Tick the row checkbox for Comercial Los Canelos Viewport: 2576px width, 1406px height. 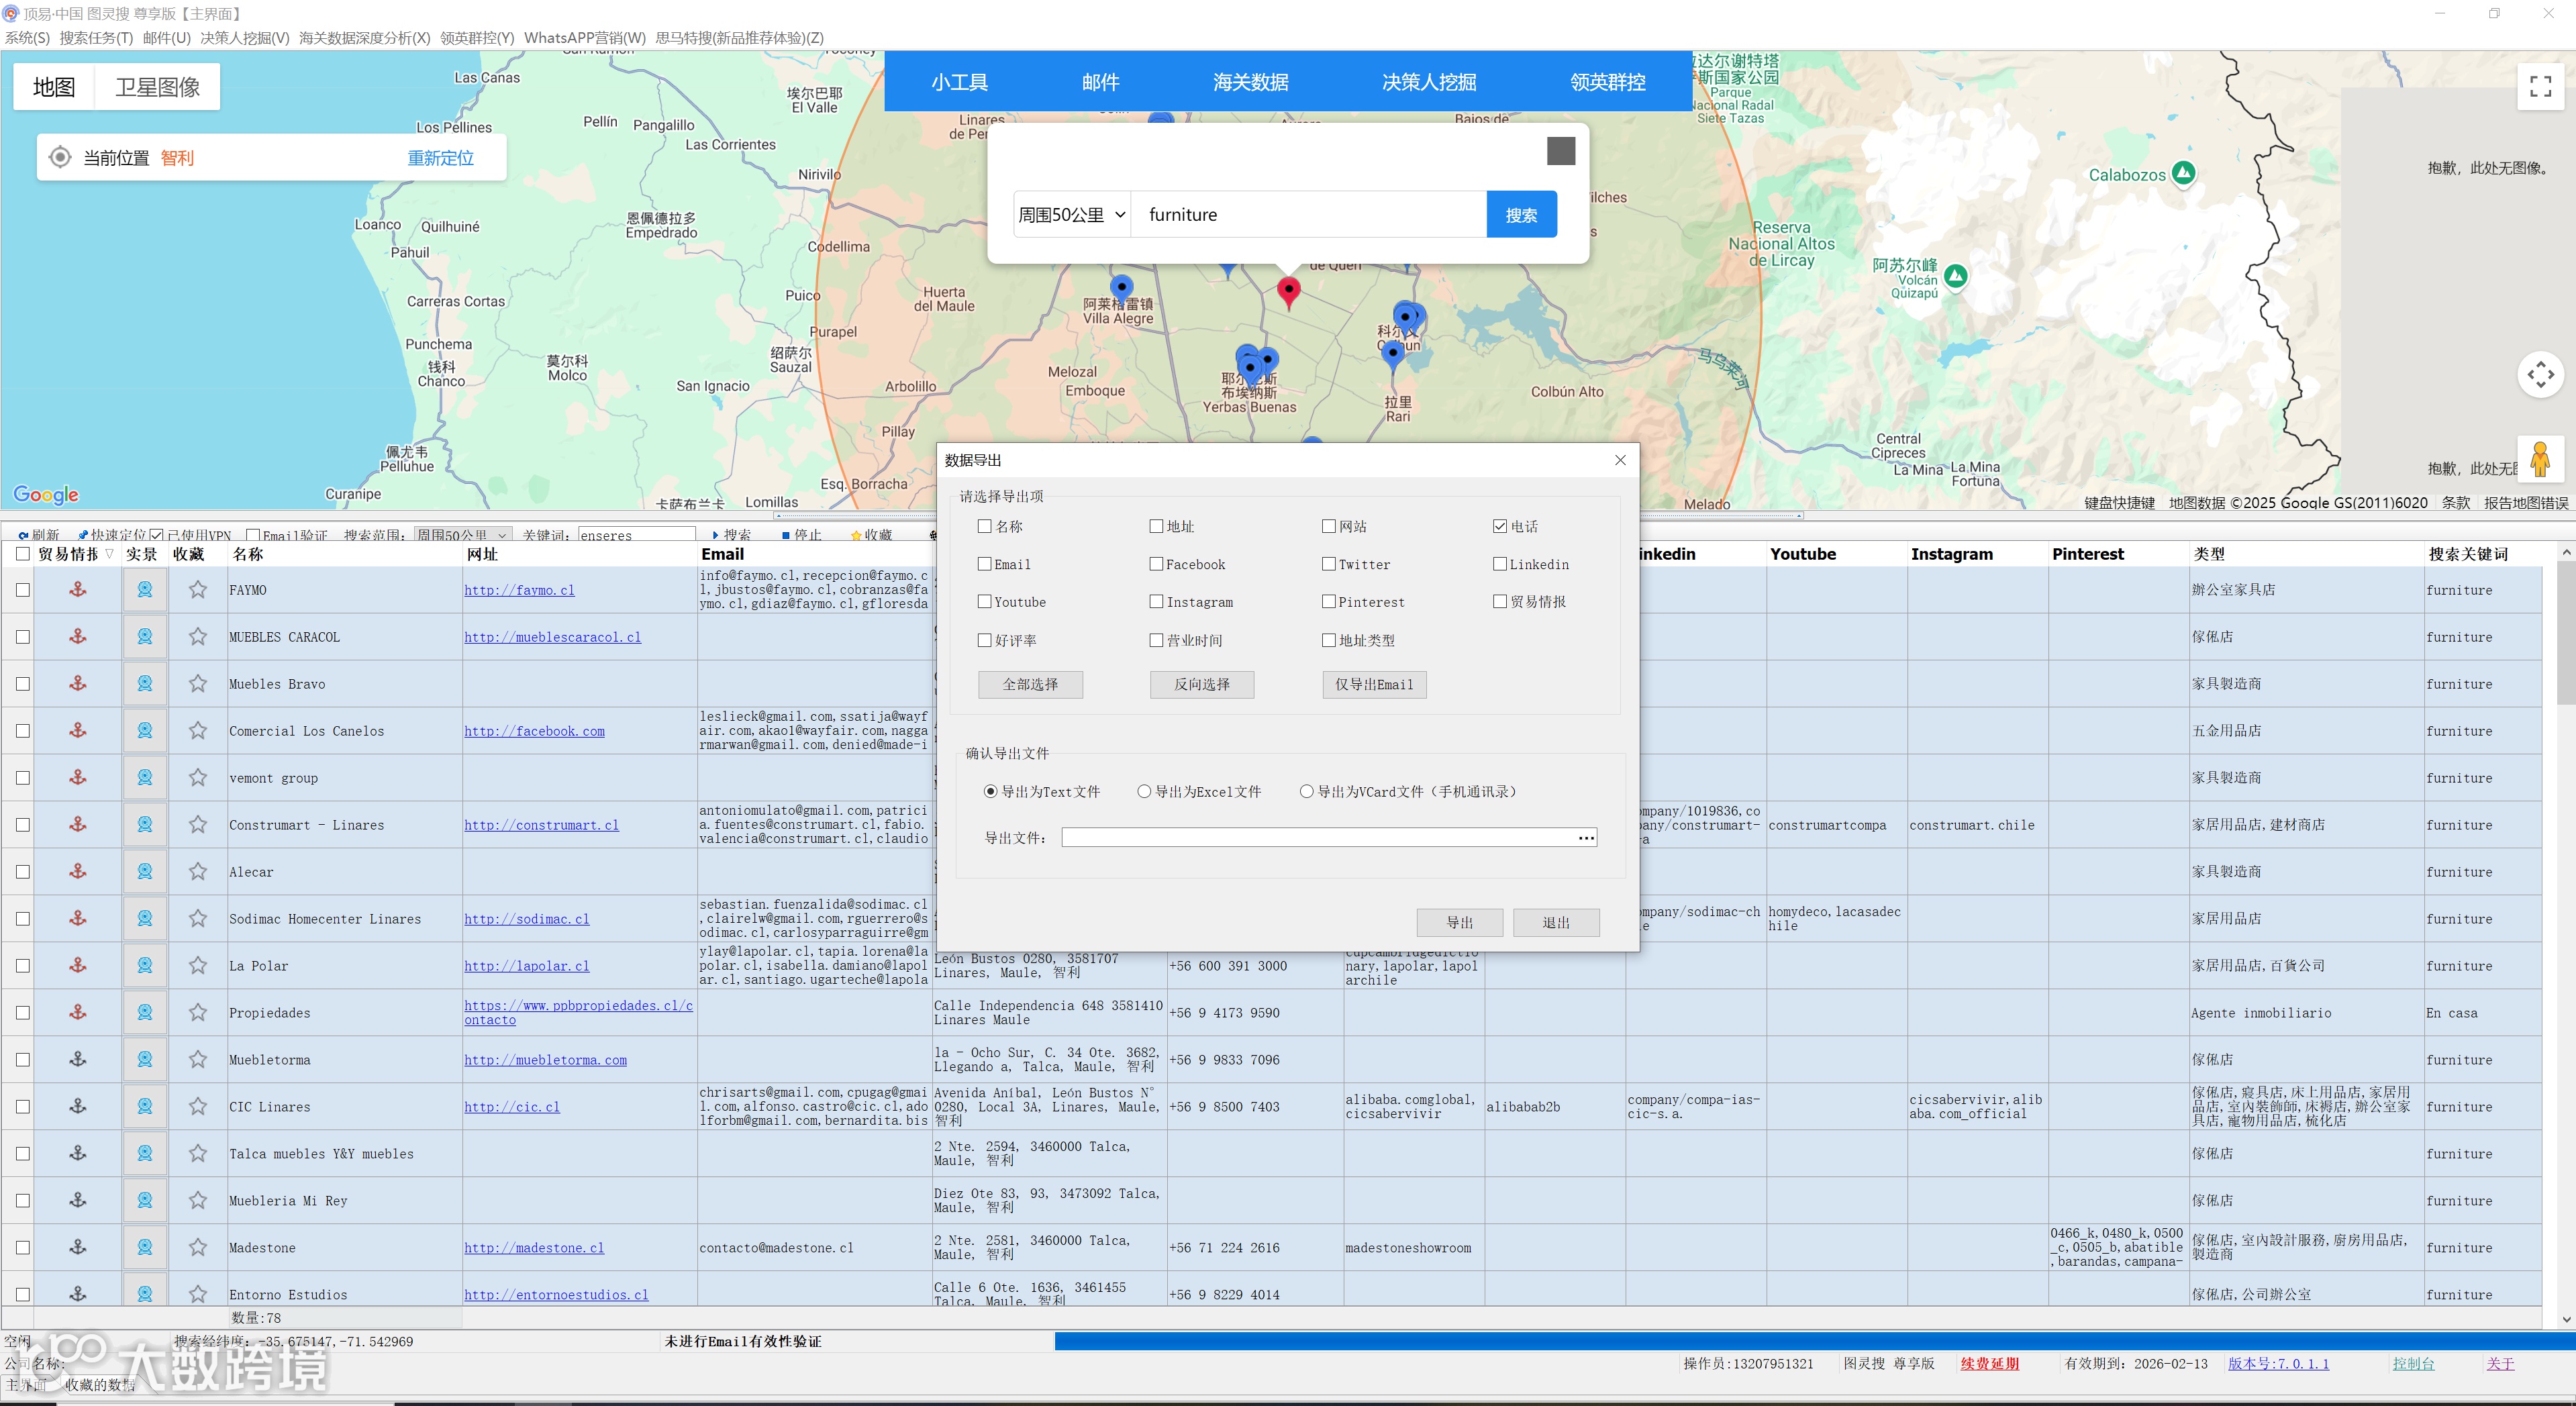[x=23, y=731]
